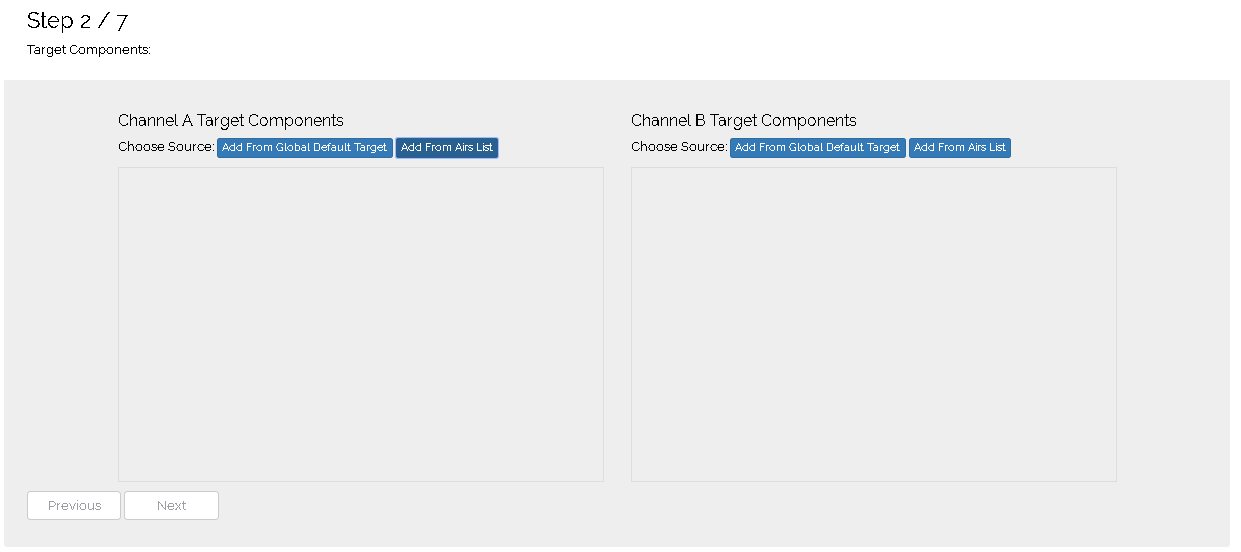Screen dimensions: 1241x552
Task: Load the global default target into Channel B
Action: point(817,148)
